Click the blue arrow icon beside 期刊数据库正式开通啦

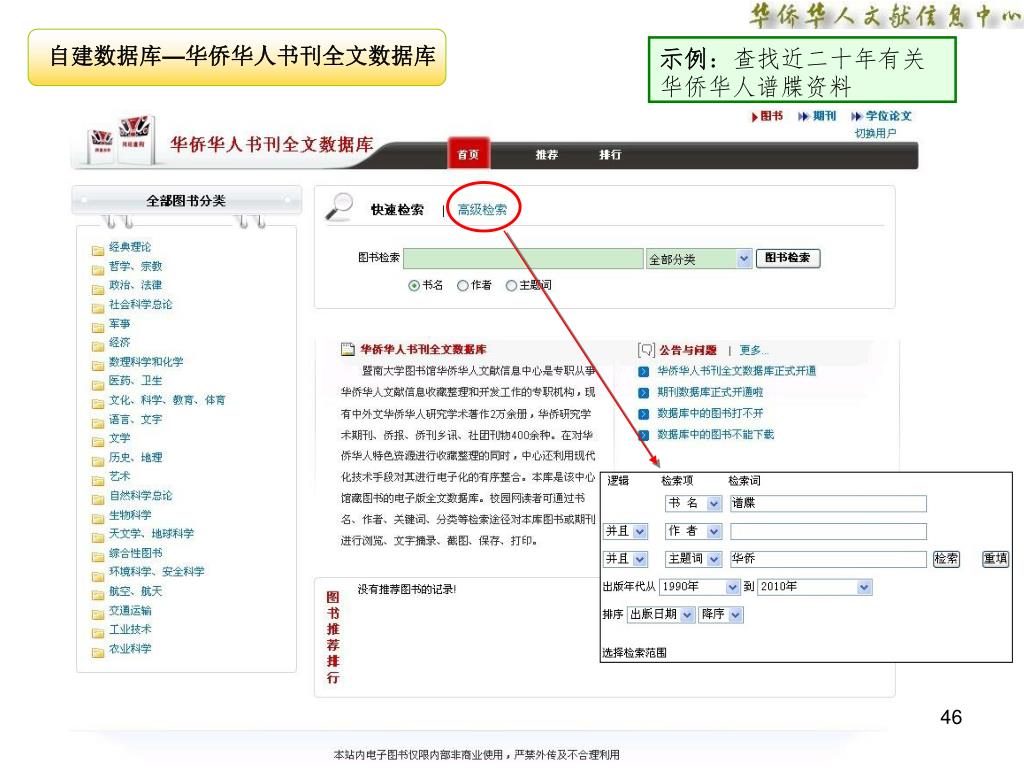[x=644, y=392]
